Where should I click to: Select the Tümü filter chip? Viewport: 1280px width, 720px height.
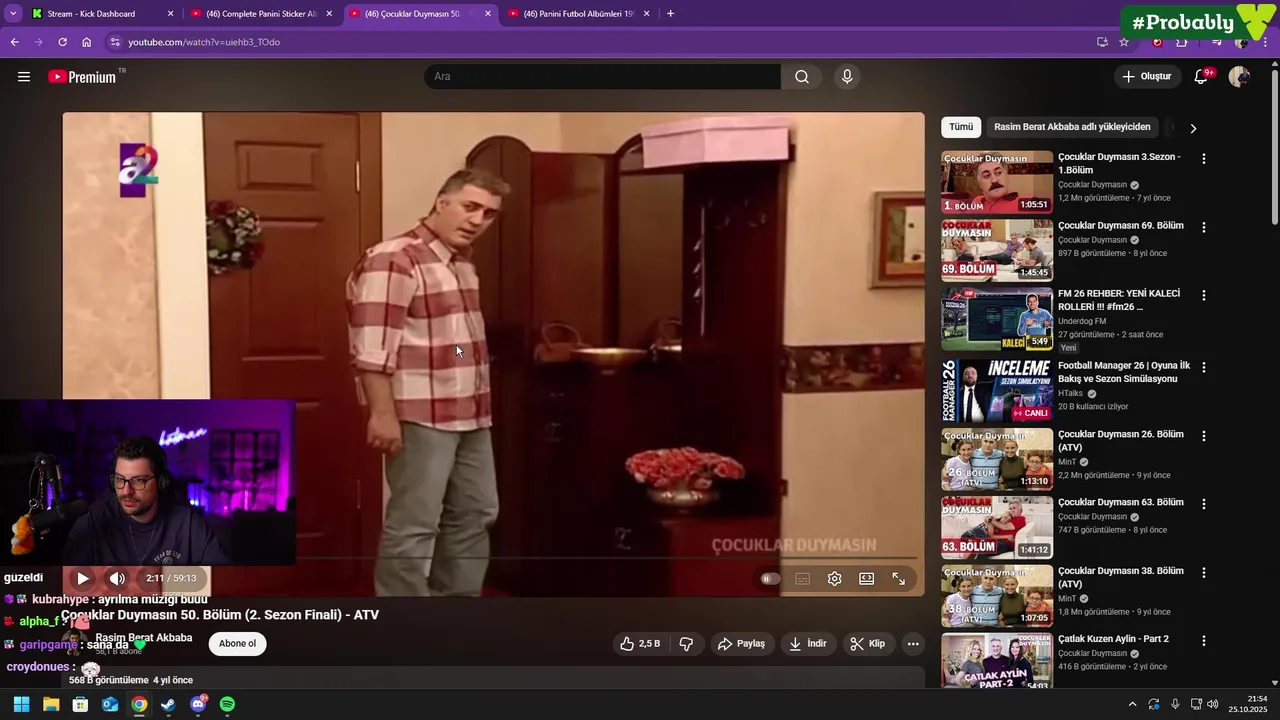pyautogui.click(x=961, y=127)
